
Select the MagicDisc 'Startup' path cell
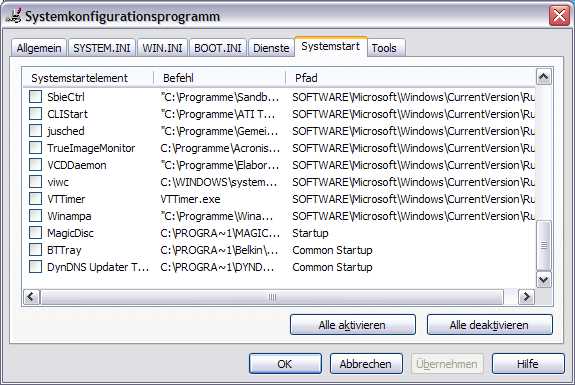(310, 233)
